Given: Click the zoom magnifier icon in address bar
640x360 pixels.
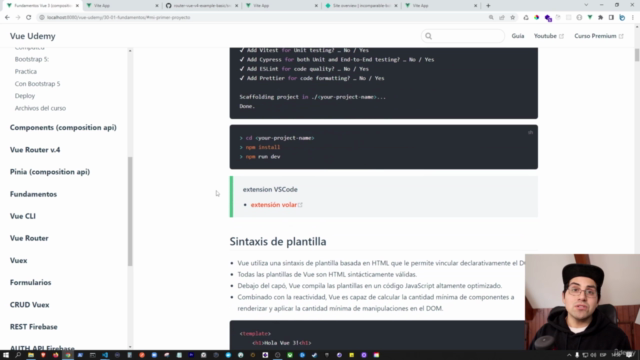Looking at the screenshot, I should [x=491, y=18].
